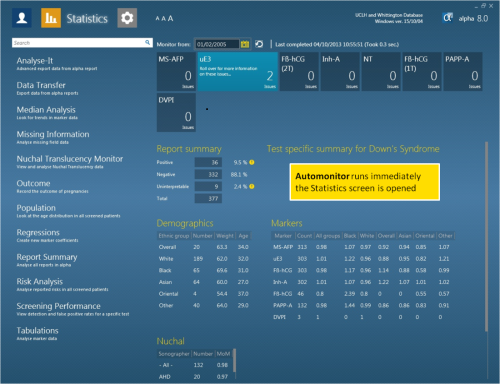The image size is (500, 384).
Task: Select the PAPP-A monitor tile
Action: tap(463, 72)
